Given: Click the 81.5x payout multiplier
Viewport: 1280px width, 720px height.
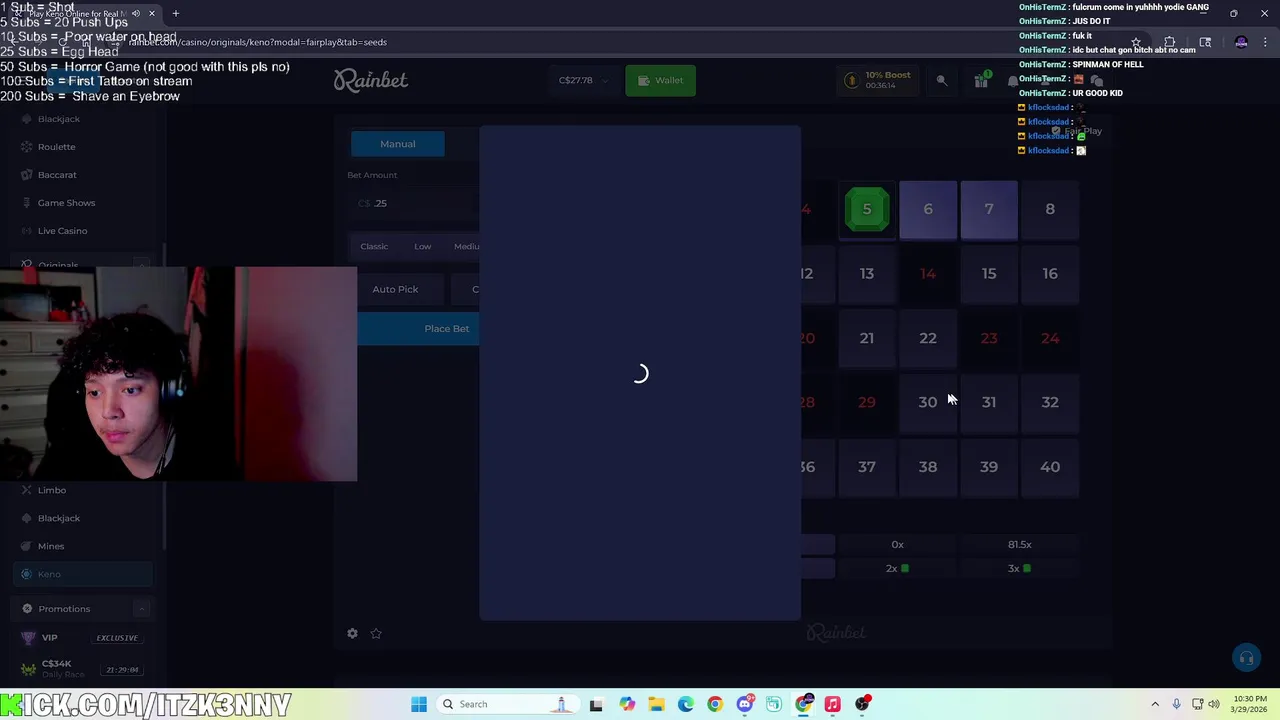Looking at the screenshot, I should pos(1019,545).
